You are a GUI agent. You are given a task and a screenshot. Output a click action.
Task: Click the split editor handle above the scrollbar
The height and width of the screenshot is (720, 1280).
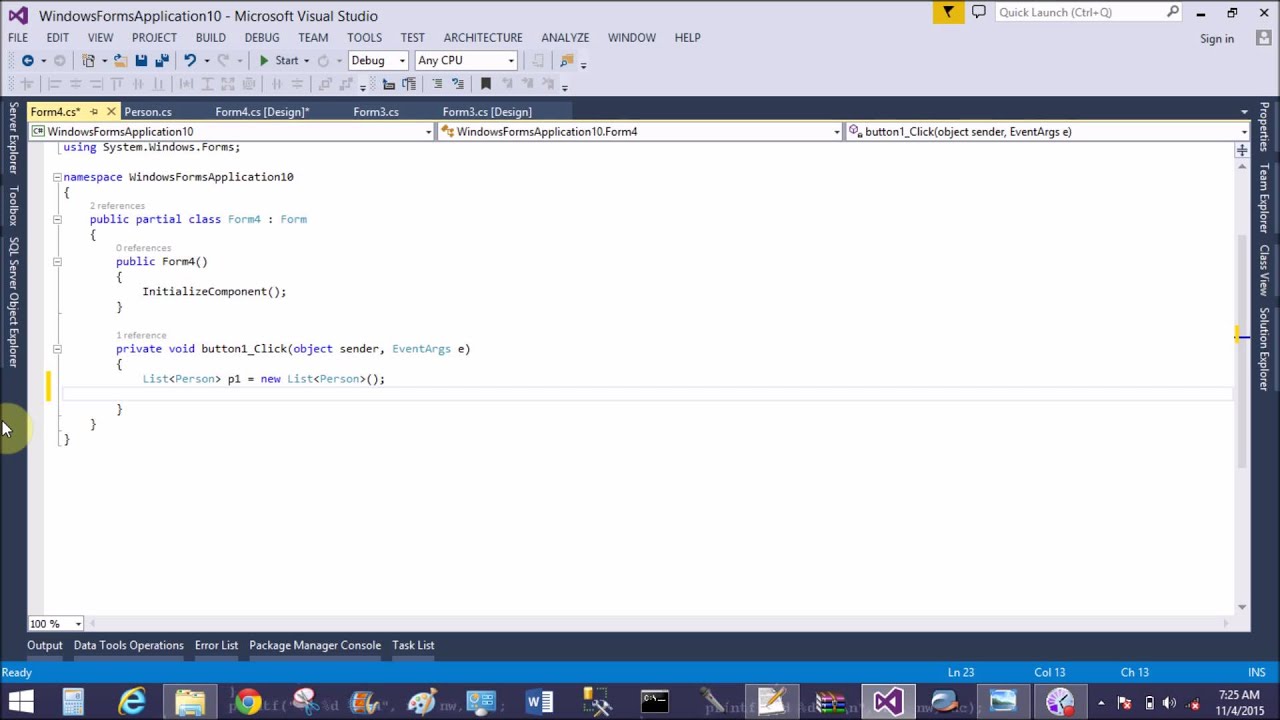coord(1242,150)
